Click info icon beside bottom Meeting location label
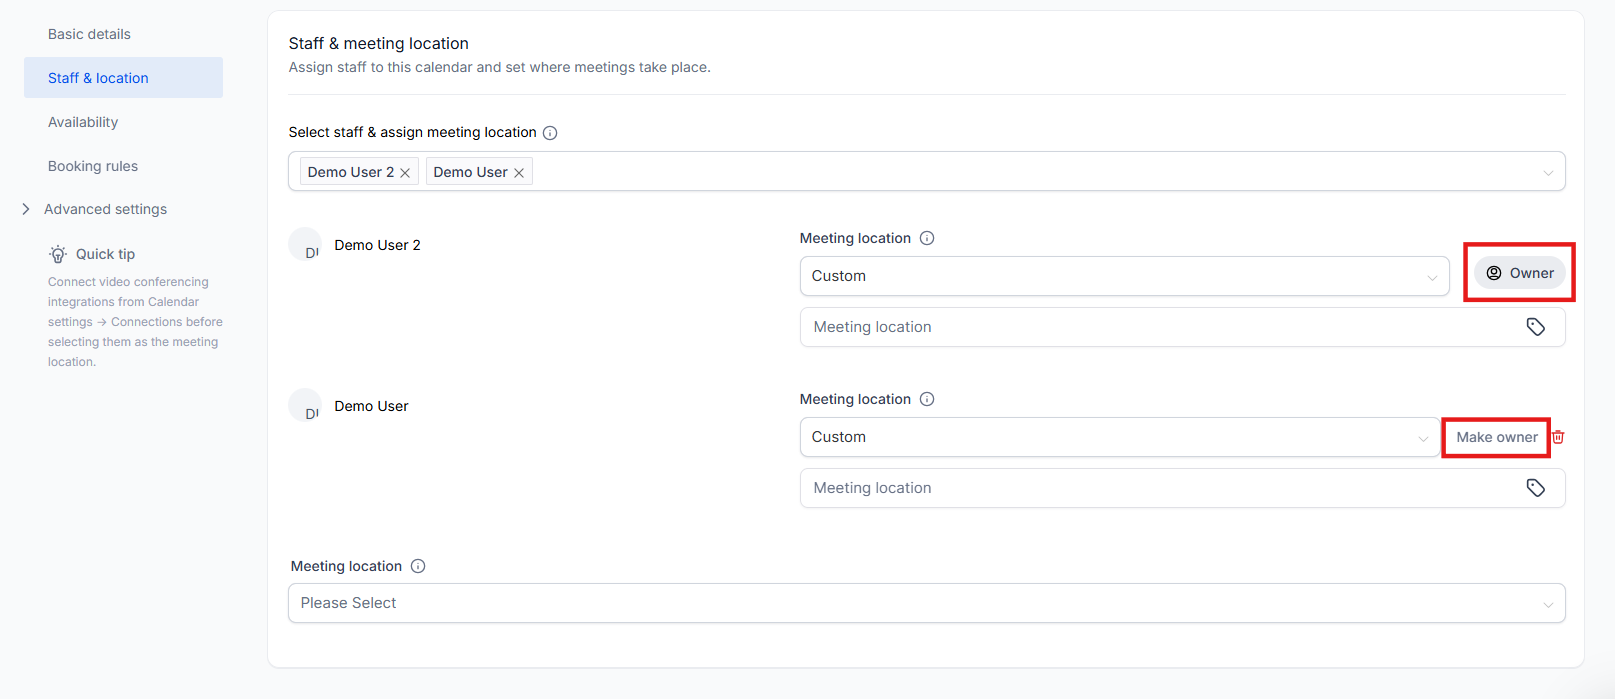 (418, 566)
